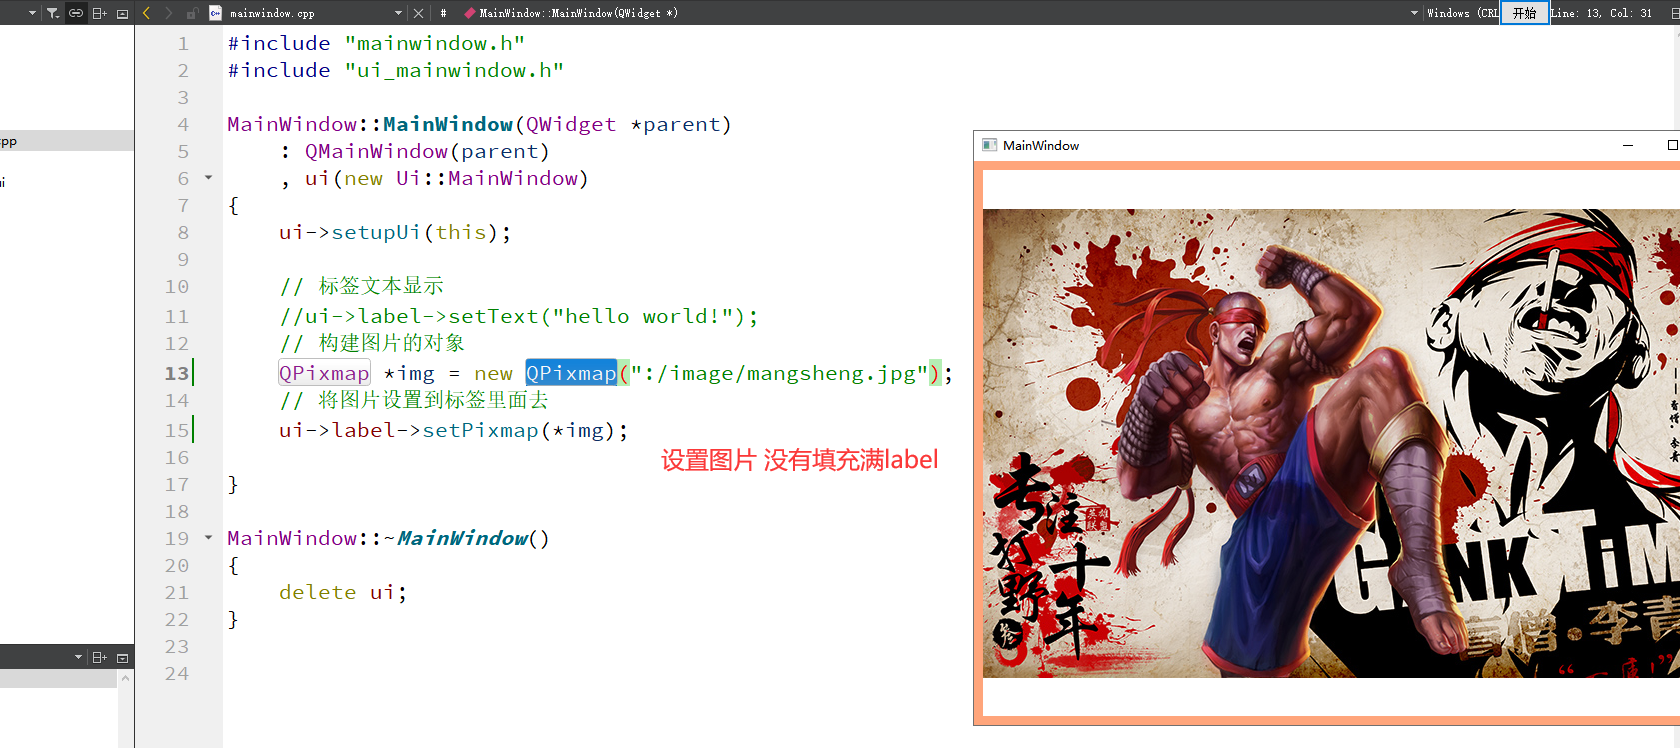Click the Line: 13, Col: 31 indicator

(x=1601, y=13)
